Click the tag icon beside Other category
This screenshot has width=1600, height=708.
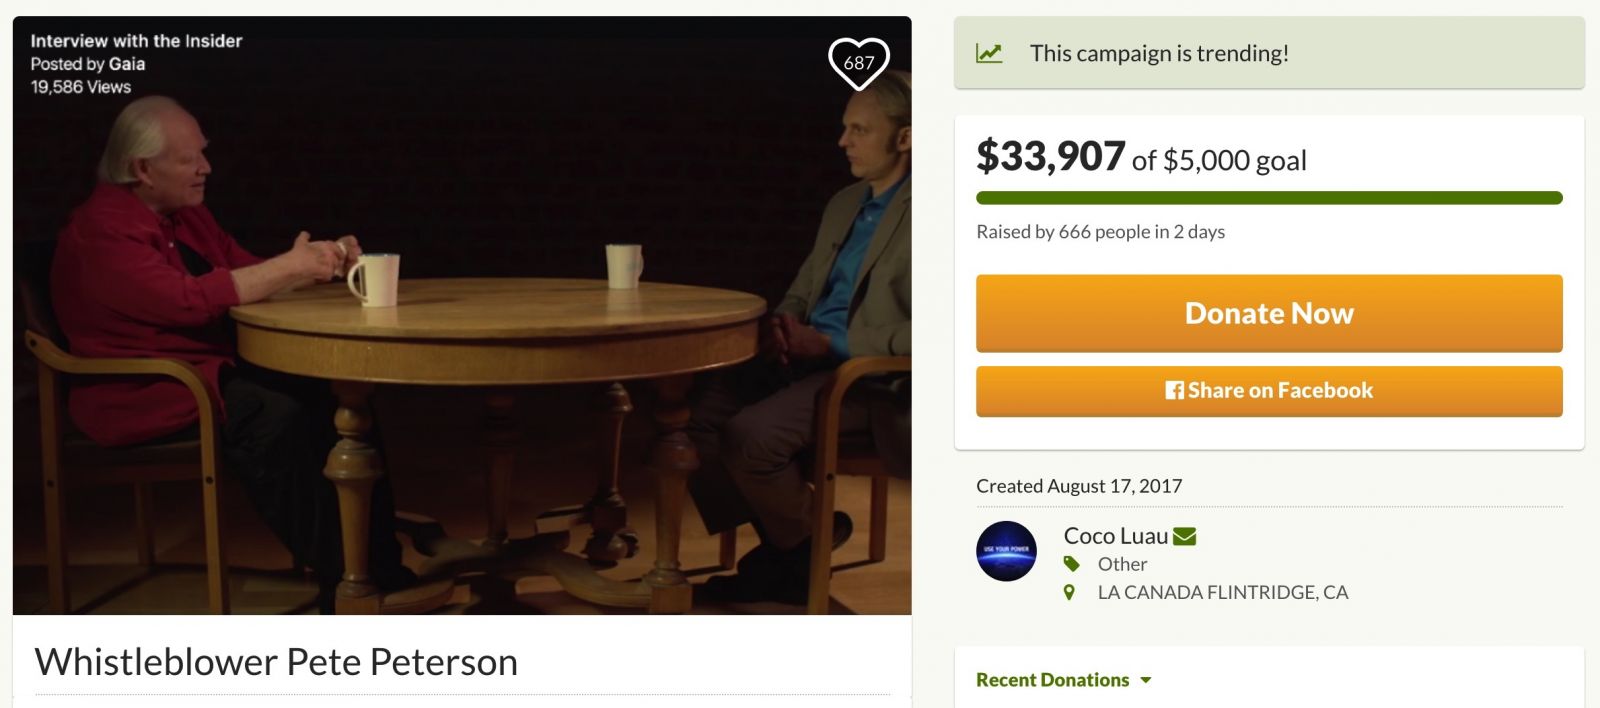click(x=1071, y=564)
